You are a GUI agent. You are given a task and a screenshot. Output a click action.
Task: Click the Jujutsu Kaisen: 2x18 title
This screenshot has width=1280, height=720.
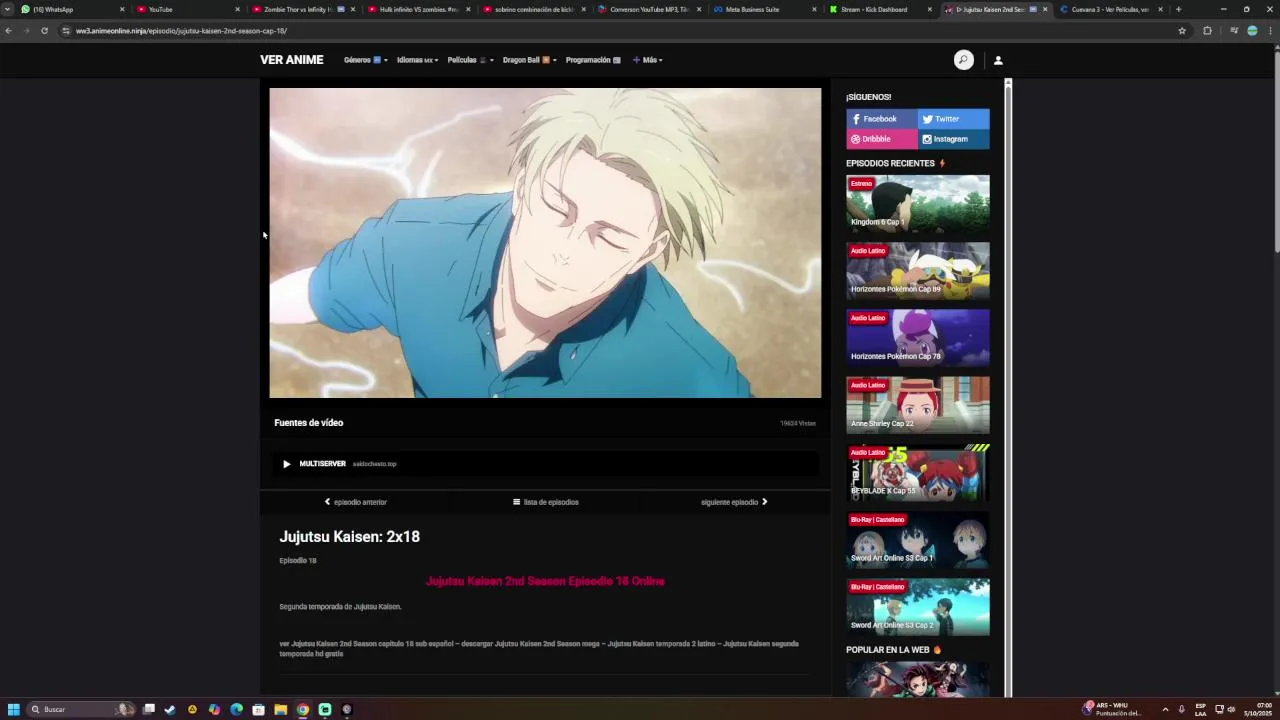click(x=349, y=537)
